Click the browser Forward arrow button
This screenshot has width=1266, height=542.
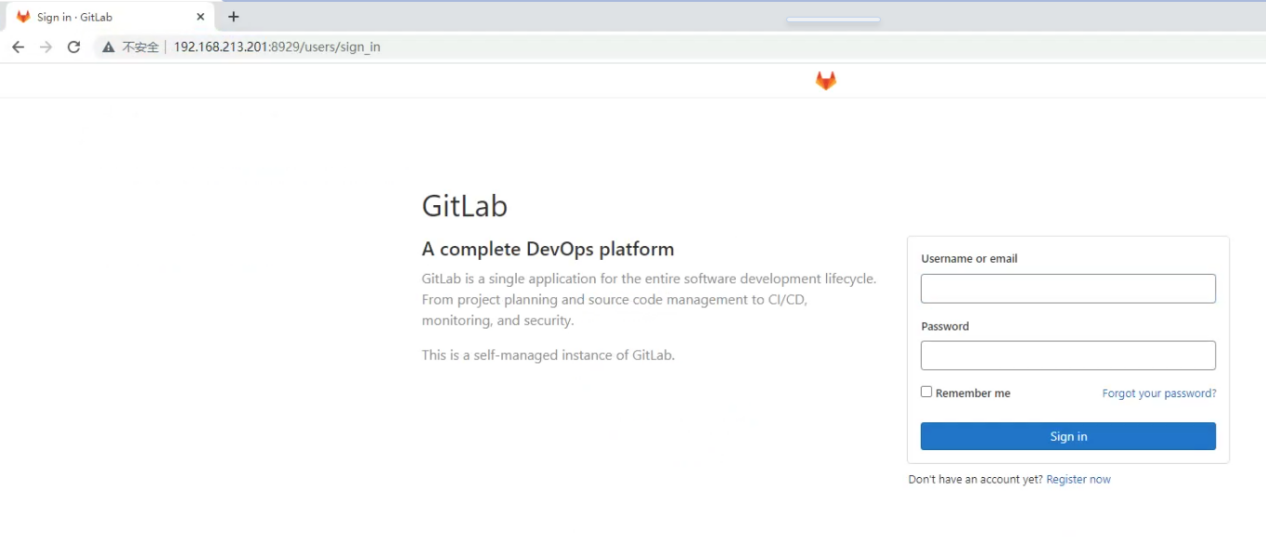[x=46, y=47]
